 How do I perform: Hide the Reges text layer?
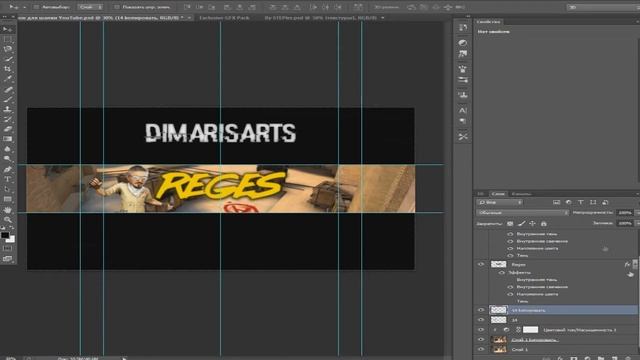coord(481,264)
